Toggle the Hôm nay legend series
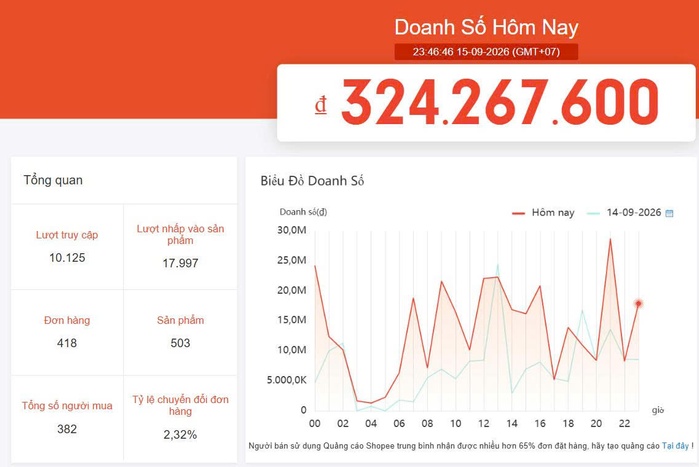 (543, 213)
